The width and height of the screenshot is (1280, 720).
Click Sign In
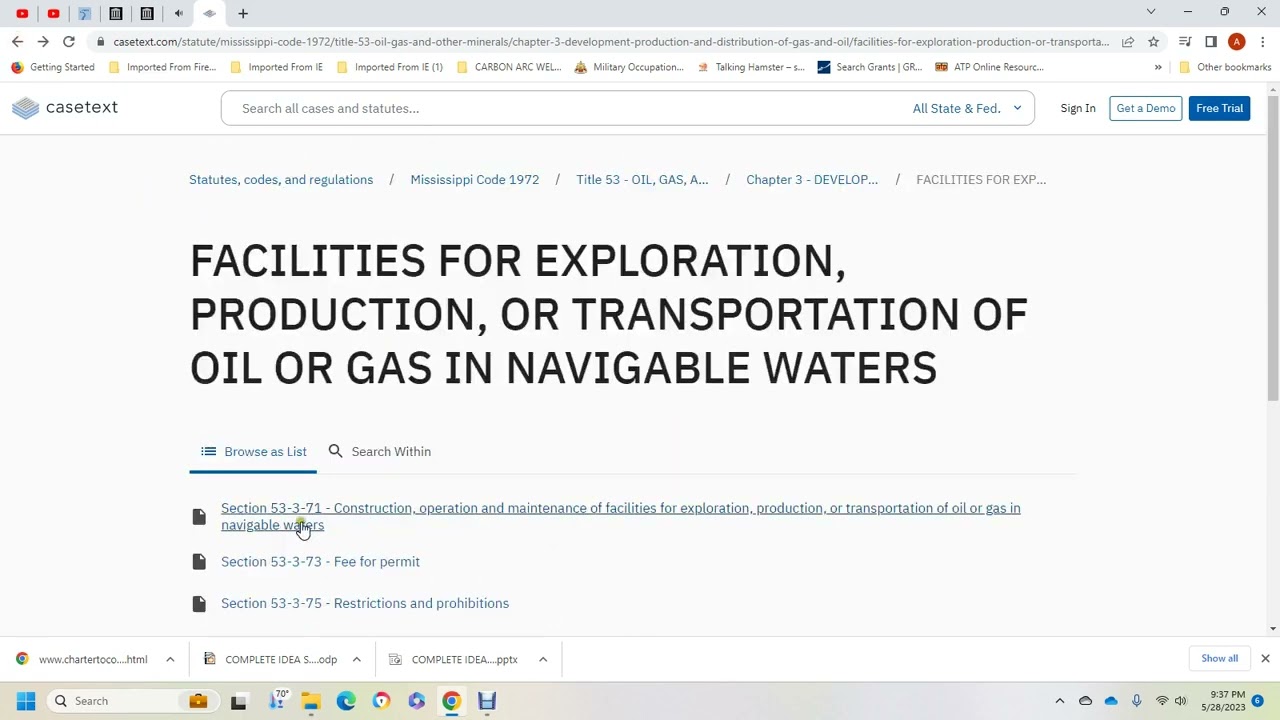coord(1078,108)
